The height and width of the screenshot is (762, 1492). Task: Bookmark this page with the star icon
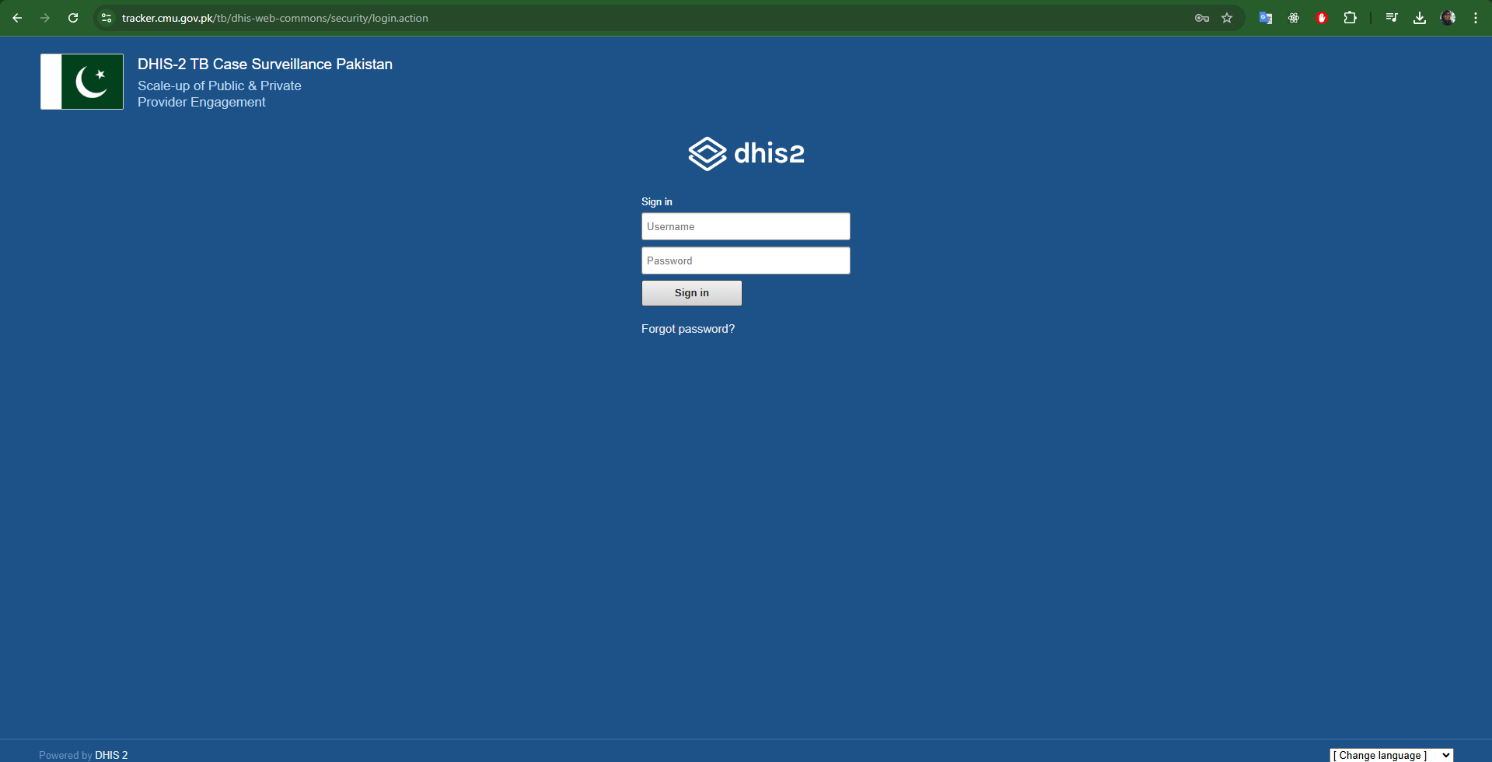tap(1227, 18)
